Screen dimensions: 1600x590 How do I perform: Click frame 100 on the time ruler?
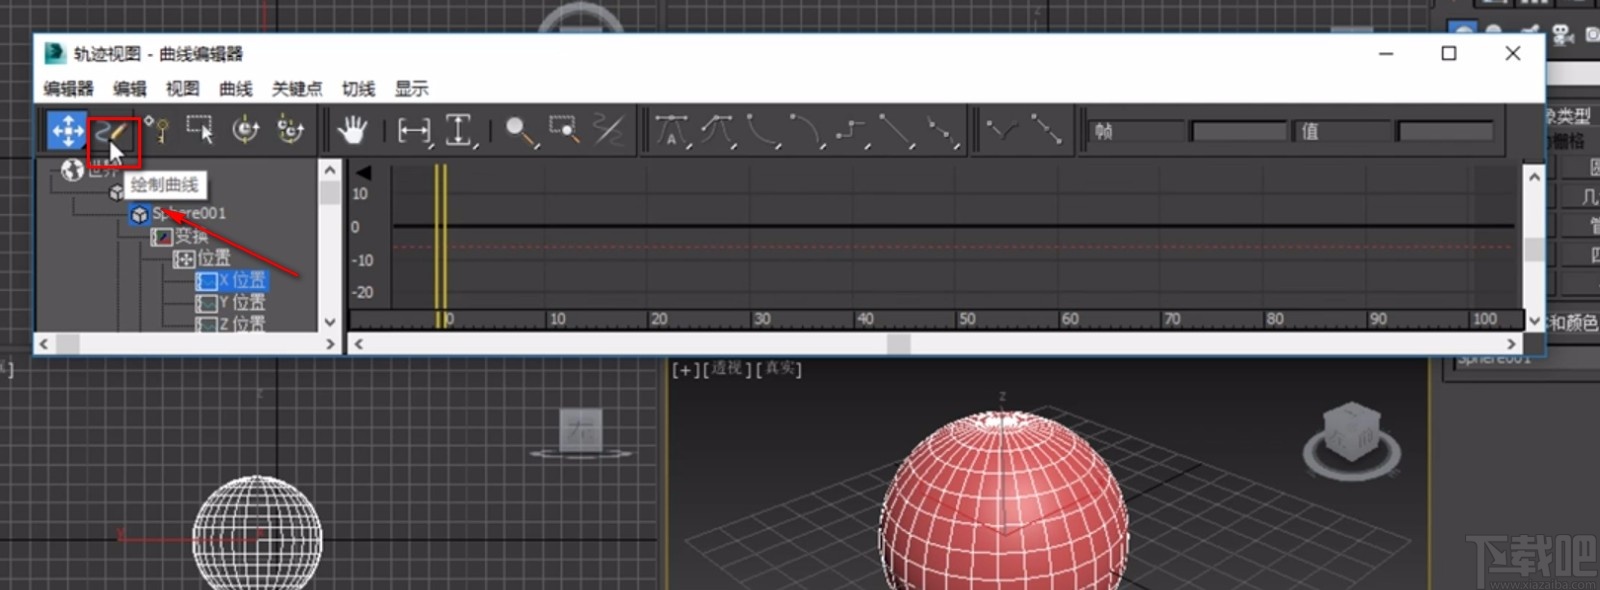click(x=1484, y=319)
